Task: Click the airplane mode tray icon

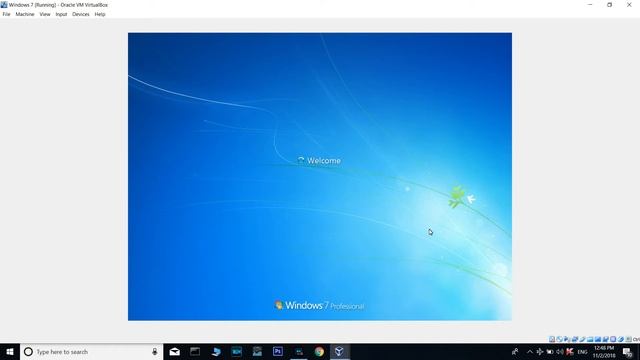Action: [x=540, y=351]
